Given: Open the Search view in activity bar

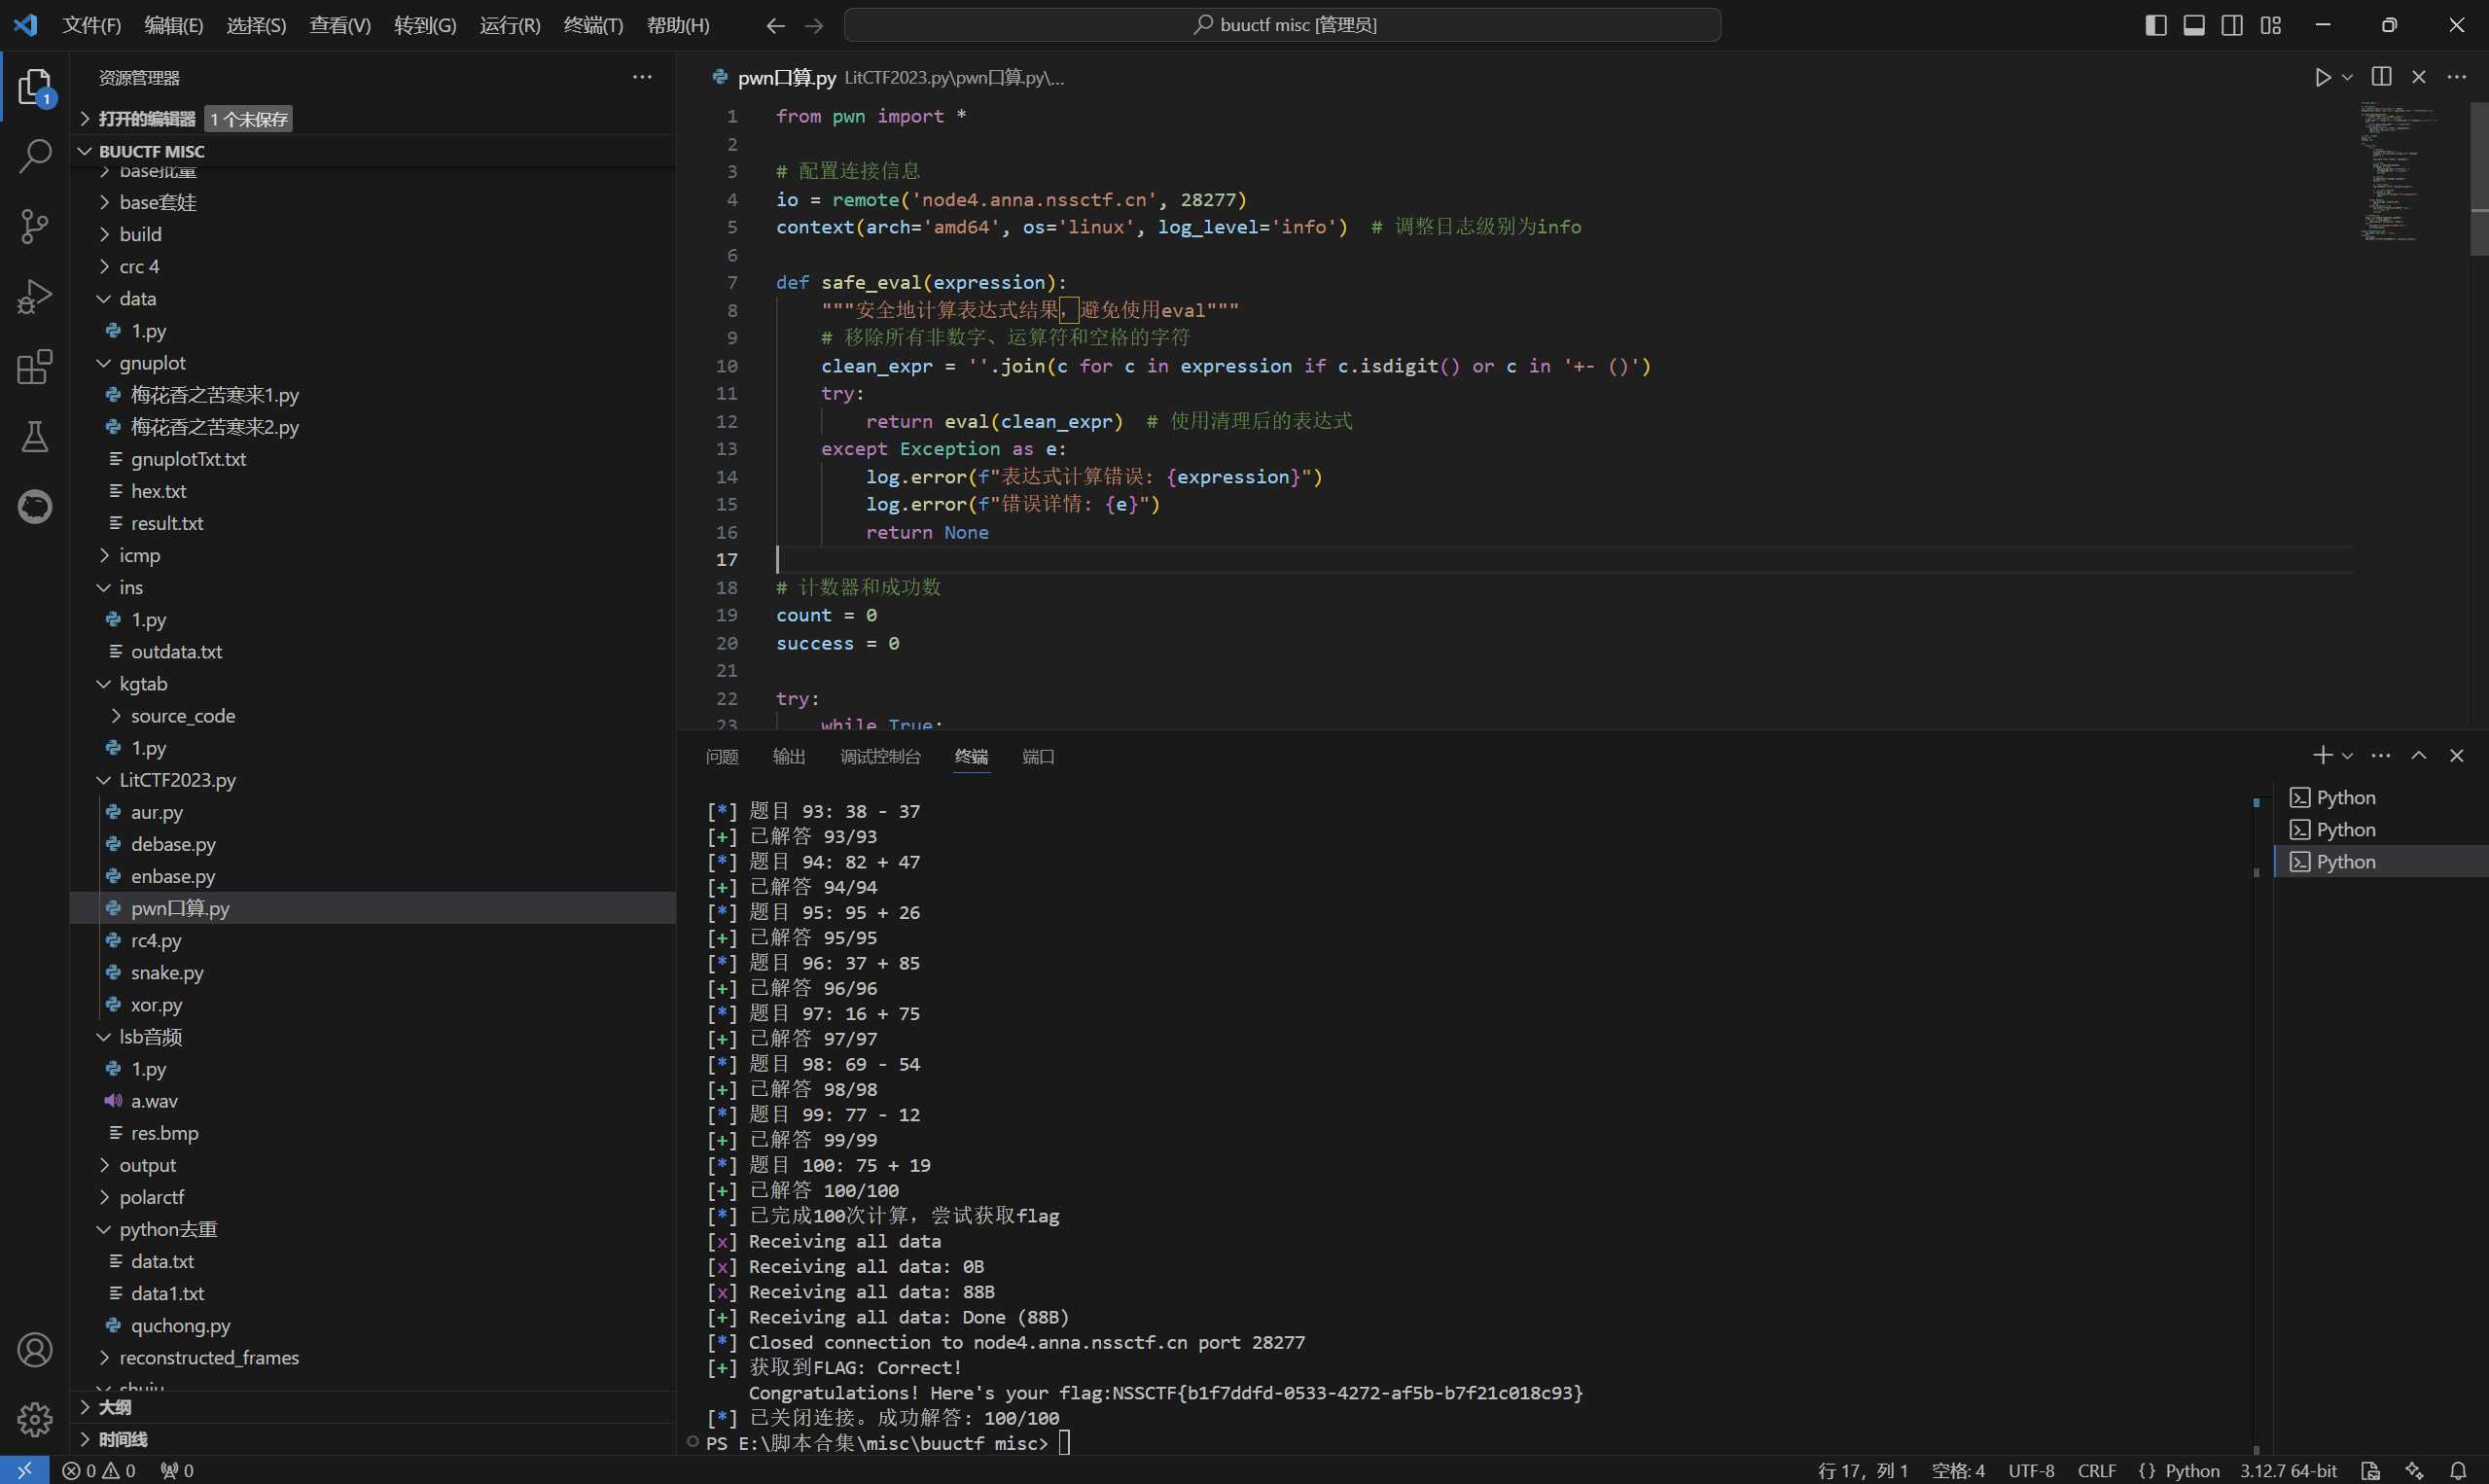Looking at the screenshot, I should (x=35, y=156).
